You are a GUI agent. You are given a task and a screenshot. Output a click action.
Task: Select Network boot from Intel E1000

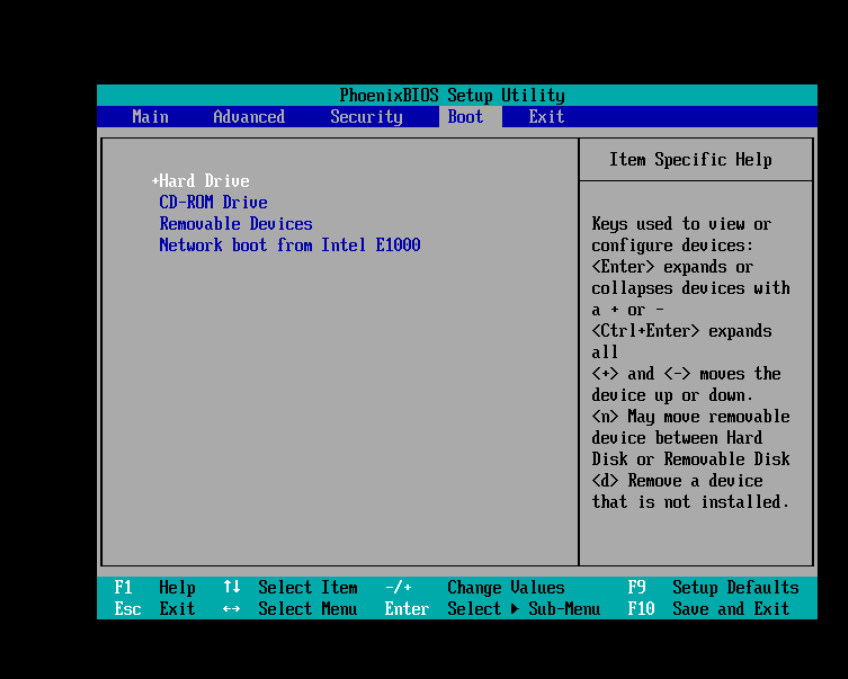pos(290,245)
